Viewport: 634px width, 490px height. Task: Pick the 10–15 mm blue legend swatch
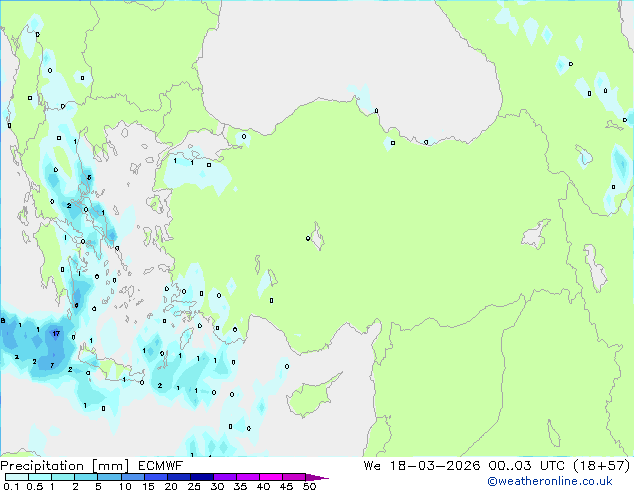tap(132, 477)
